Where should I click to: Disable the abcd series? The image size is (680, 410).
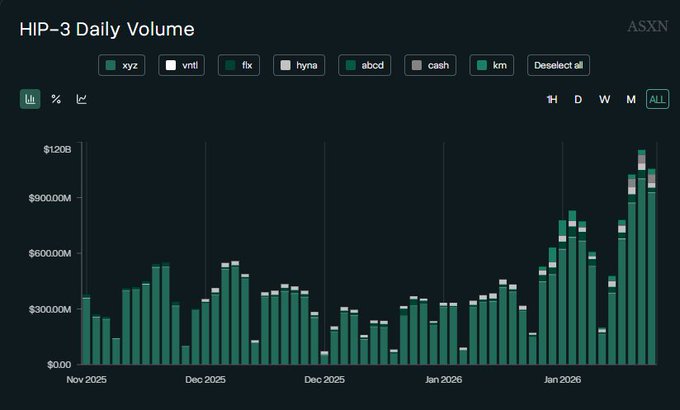click(363, 65)
